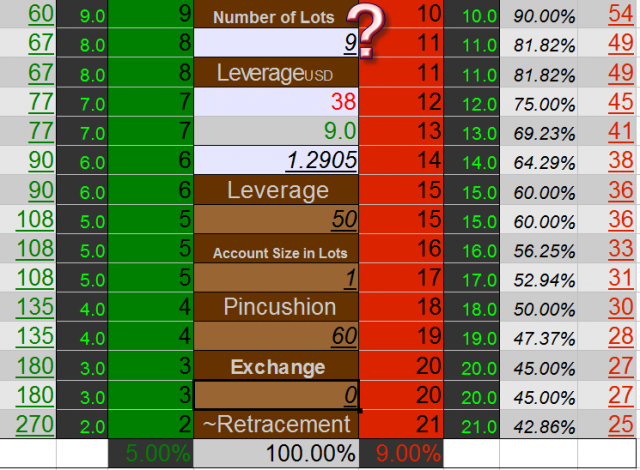Select the green 16.0 cell
The image size is (640, 470).
coord(471,248)
